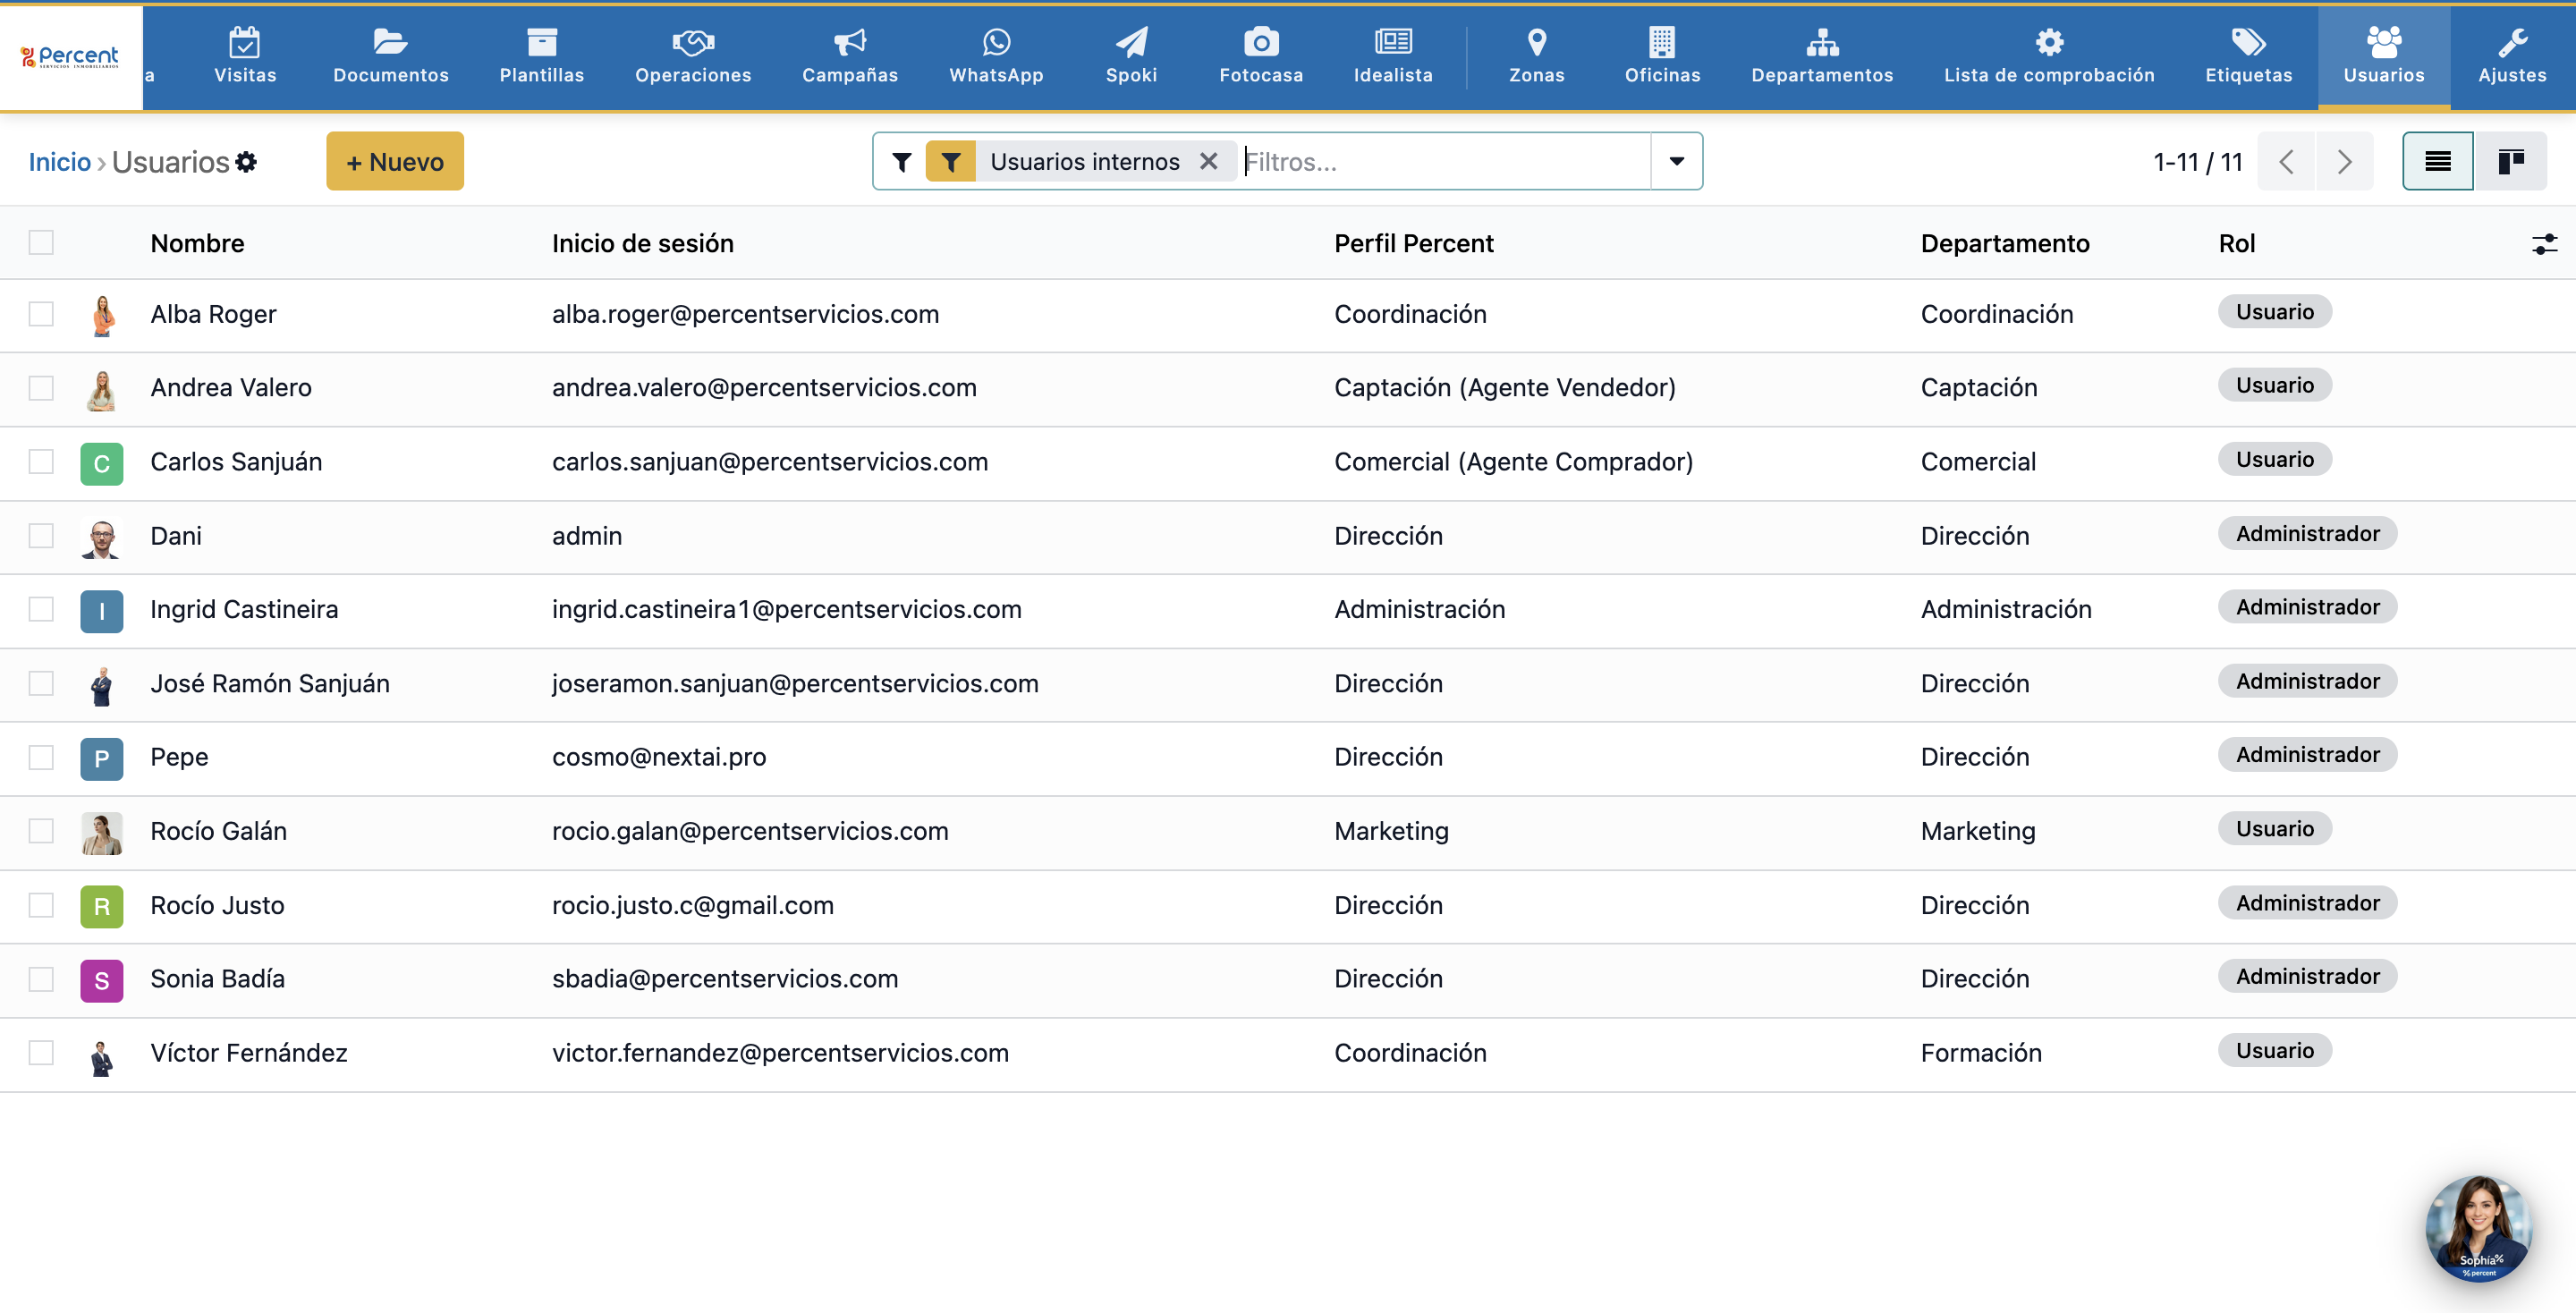This screenshot has height=1313, width=2576.
Task: Go to the next page of users
Action: 2344,162
